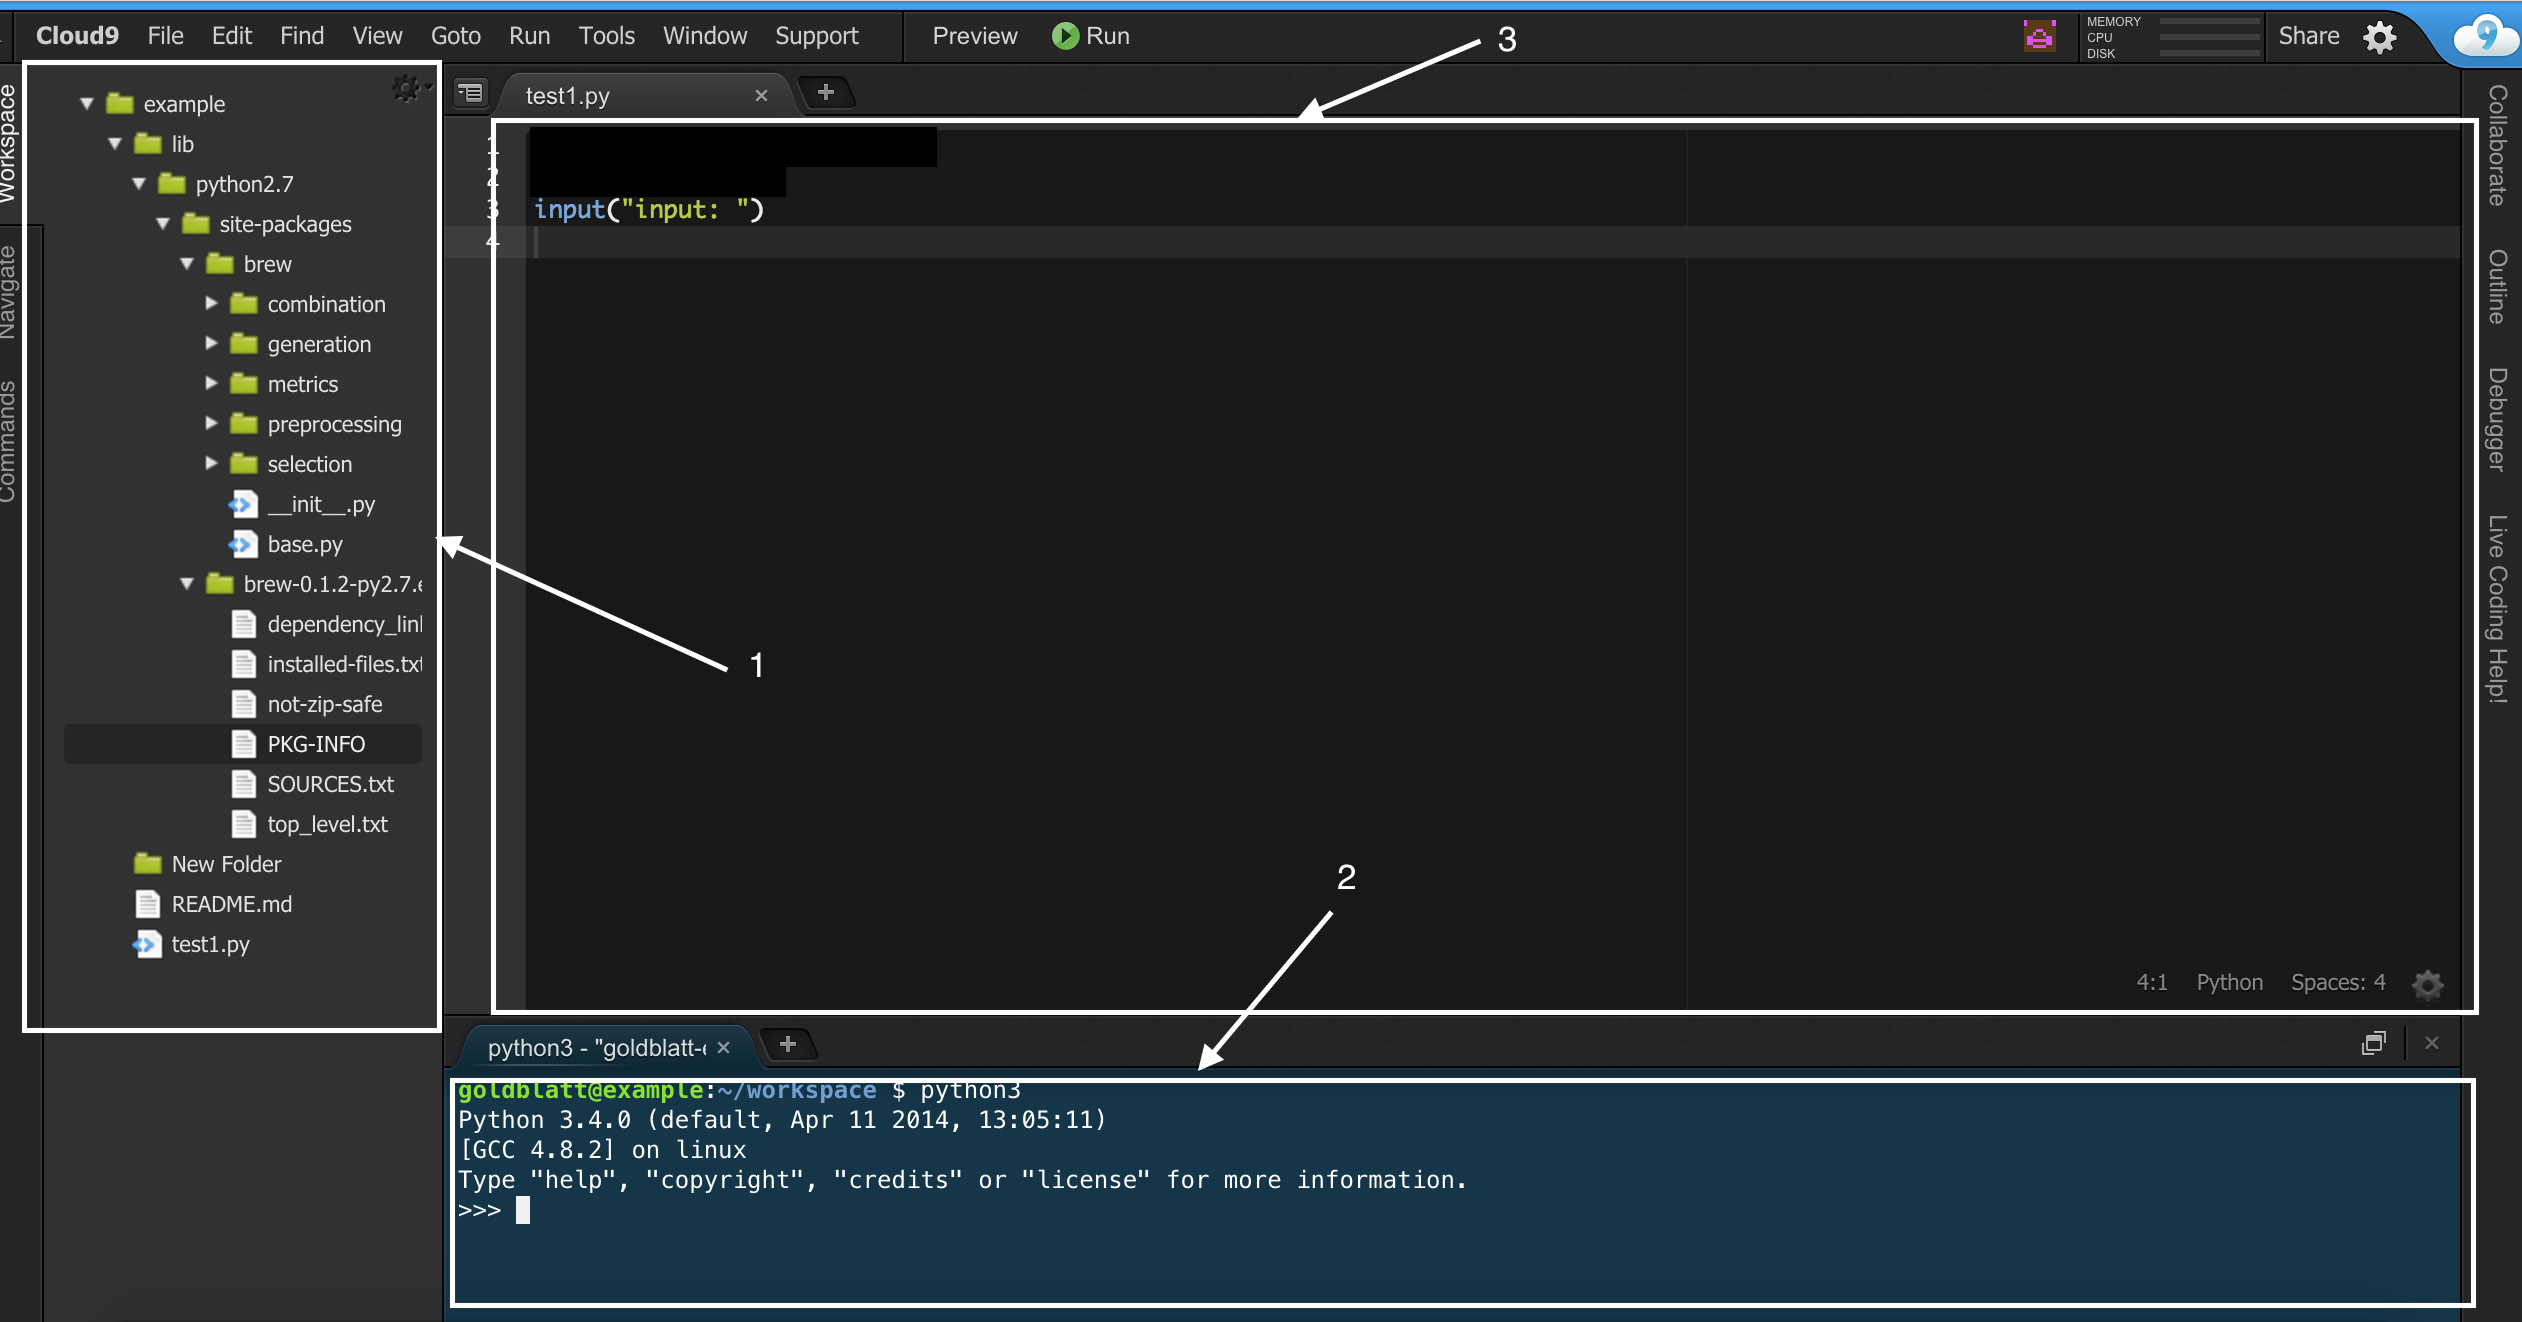Image resolution: width=2522 pixels, height=1322 pixels.
Task: Expand the combination folder
Action: (212, 304)
